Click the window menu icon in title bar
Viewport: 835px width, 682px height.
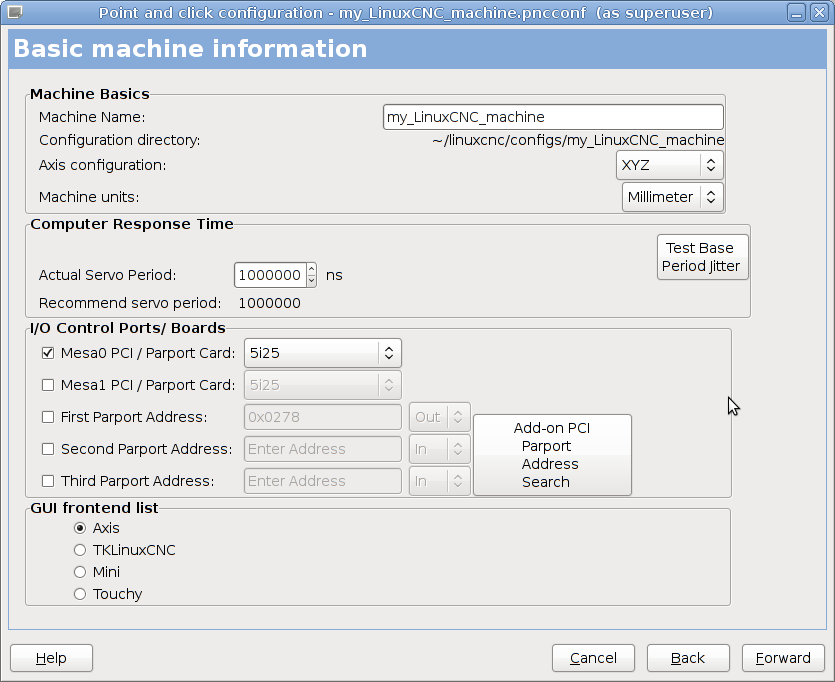(15, 12)
